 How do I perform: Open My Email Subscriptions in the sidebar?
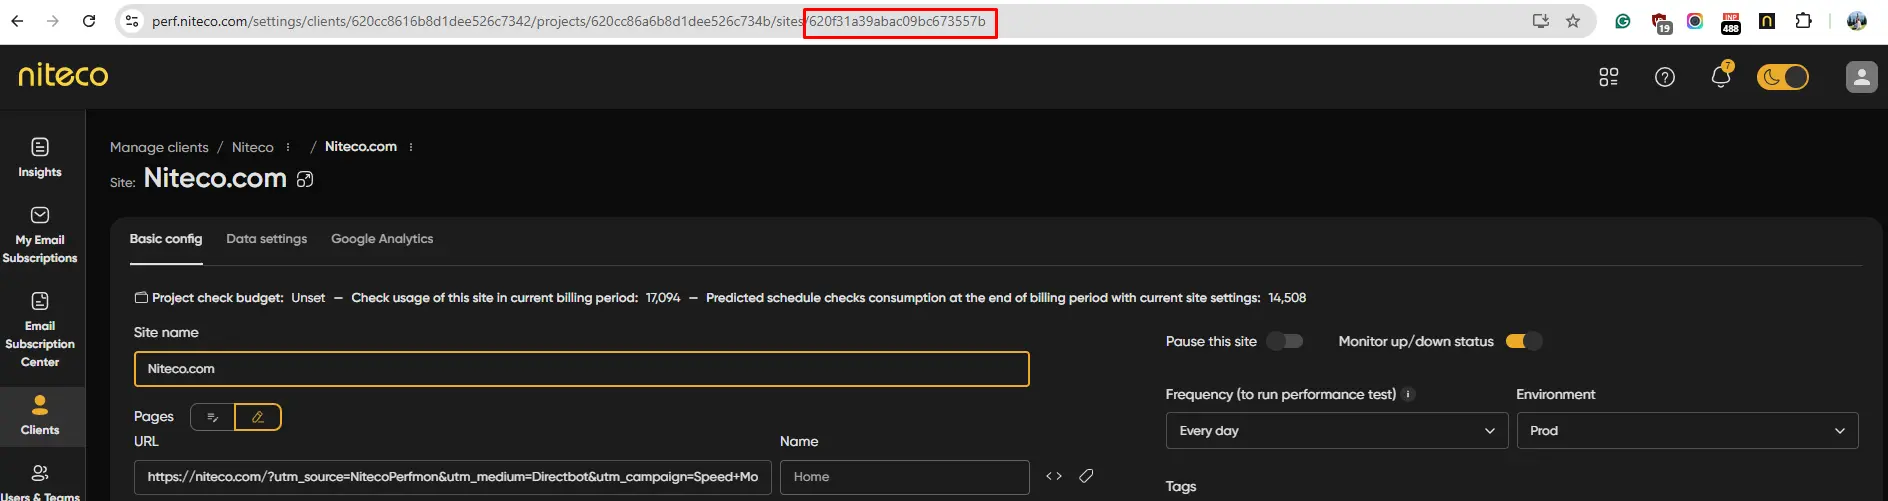pyautogui.click(x=40, y=235)
